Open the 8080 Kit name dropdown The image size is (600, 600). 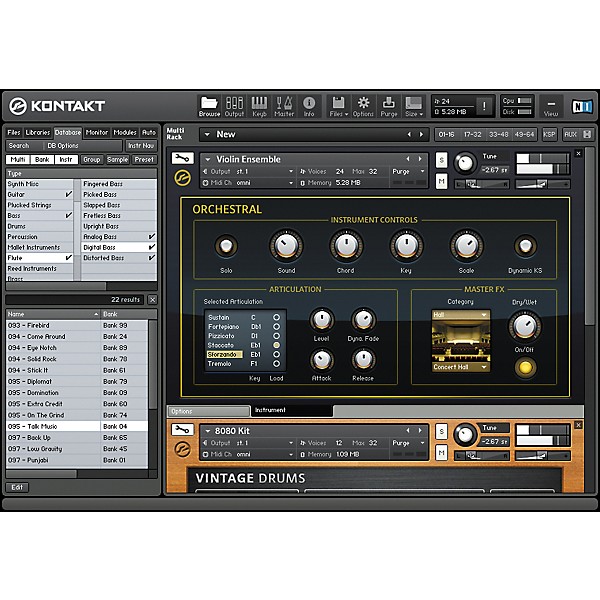(x=208, y=431)
